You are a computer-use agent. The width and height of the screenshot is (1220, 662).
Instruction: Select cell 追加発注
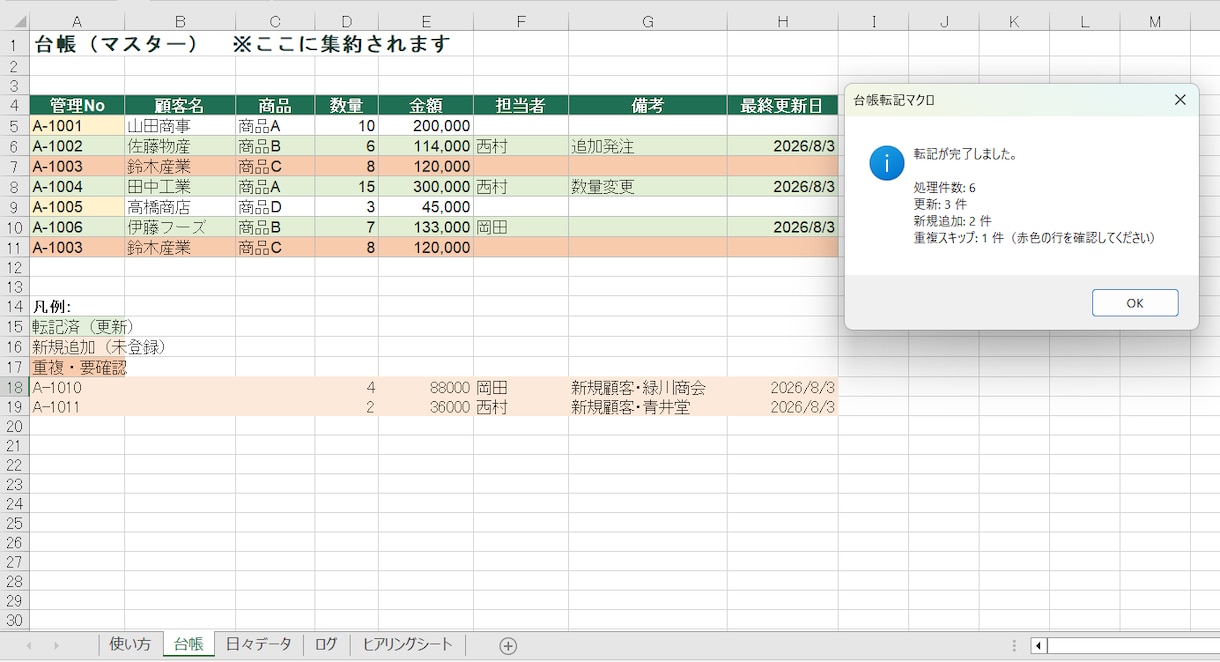point(648,146)
